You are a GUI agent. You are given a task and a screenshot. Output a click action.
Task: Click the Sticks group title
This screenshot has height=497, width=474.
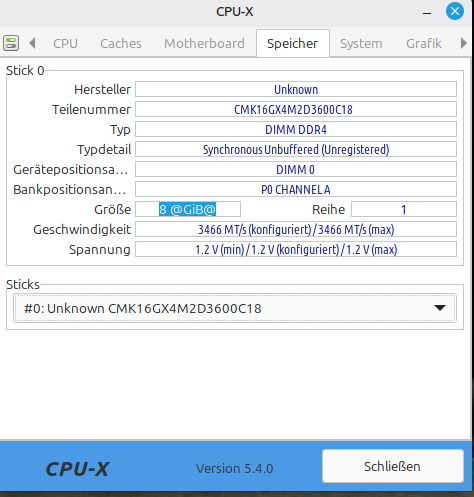point(23,284)
